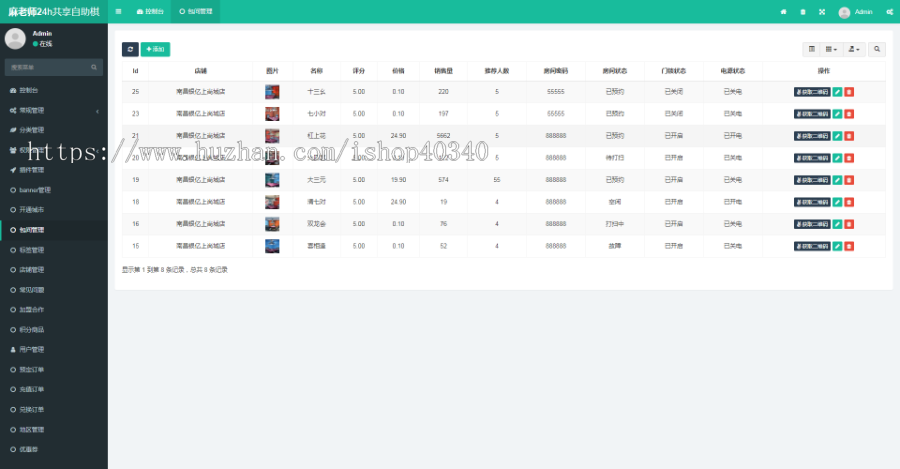Open 常见问题 in the sidebar

click(x=54, y=290)
